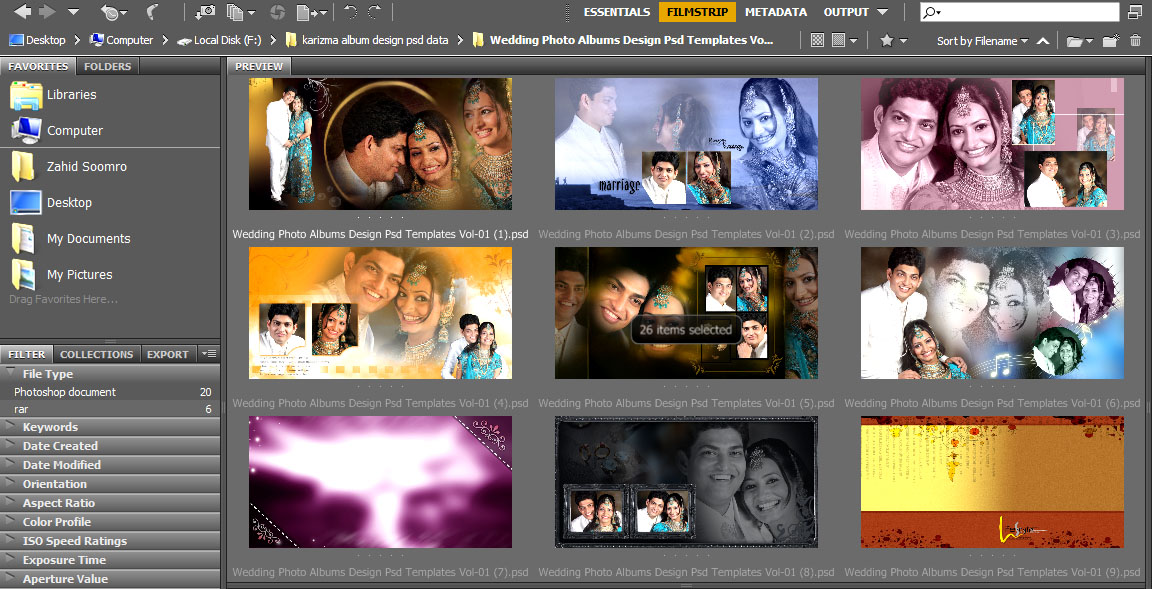
Task: Click Computer in the path bar
Action: click(x=121, y=40)
